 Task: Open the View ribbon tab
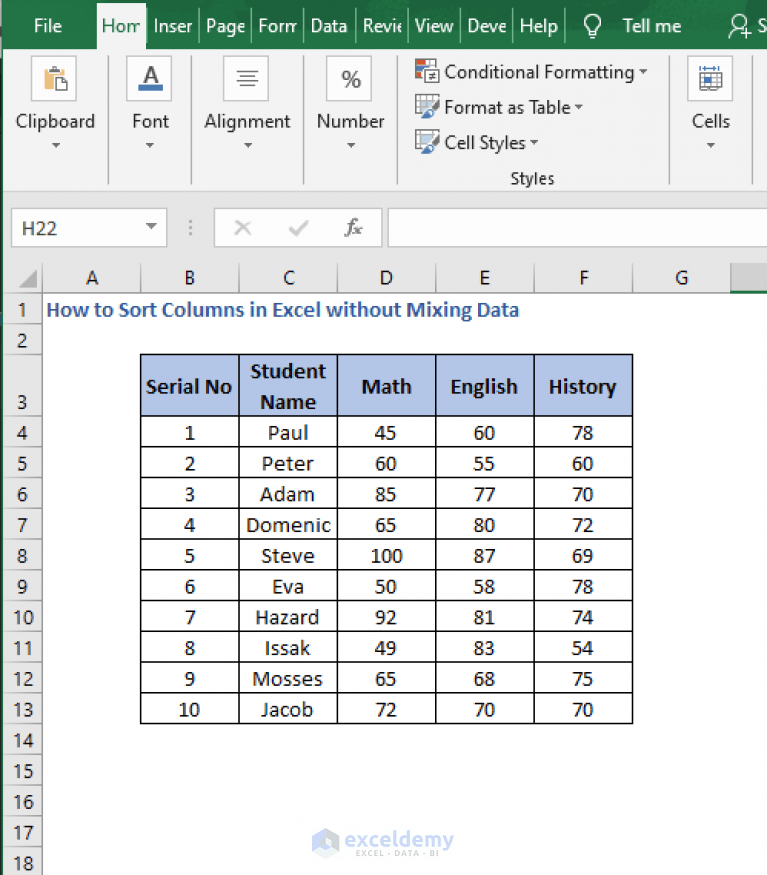[433, 26]
